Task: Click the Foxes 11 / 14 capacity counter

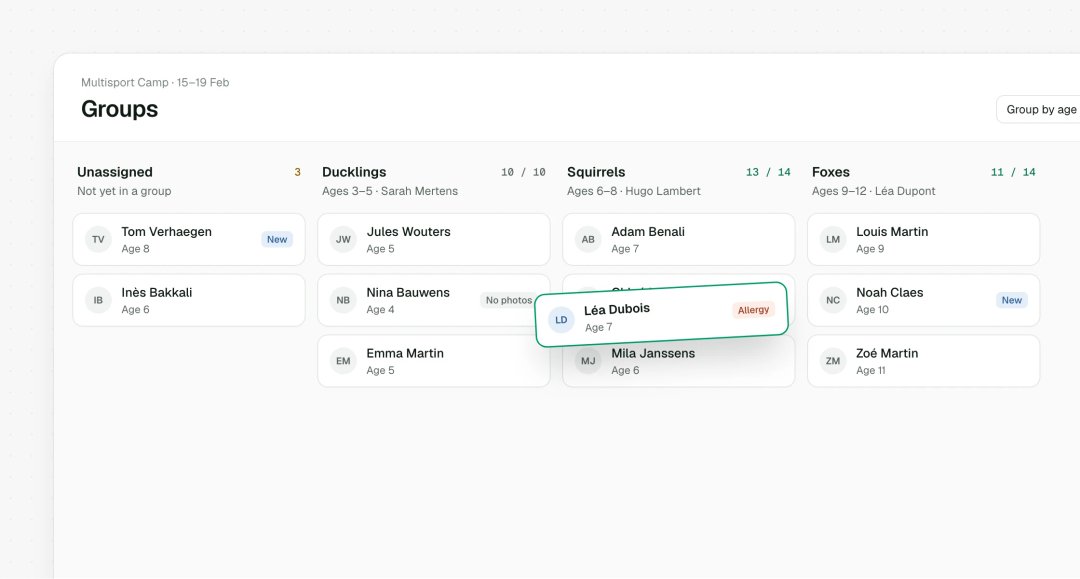Action: pos(1013,172)
